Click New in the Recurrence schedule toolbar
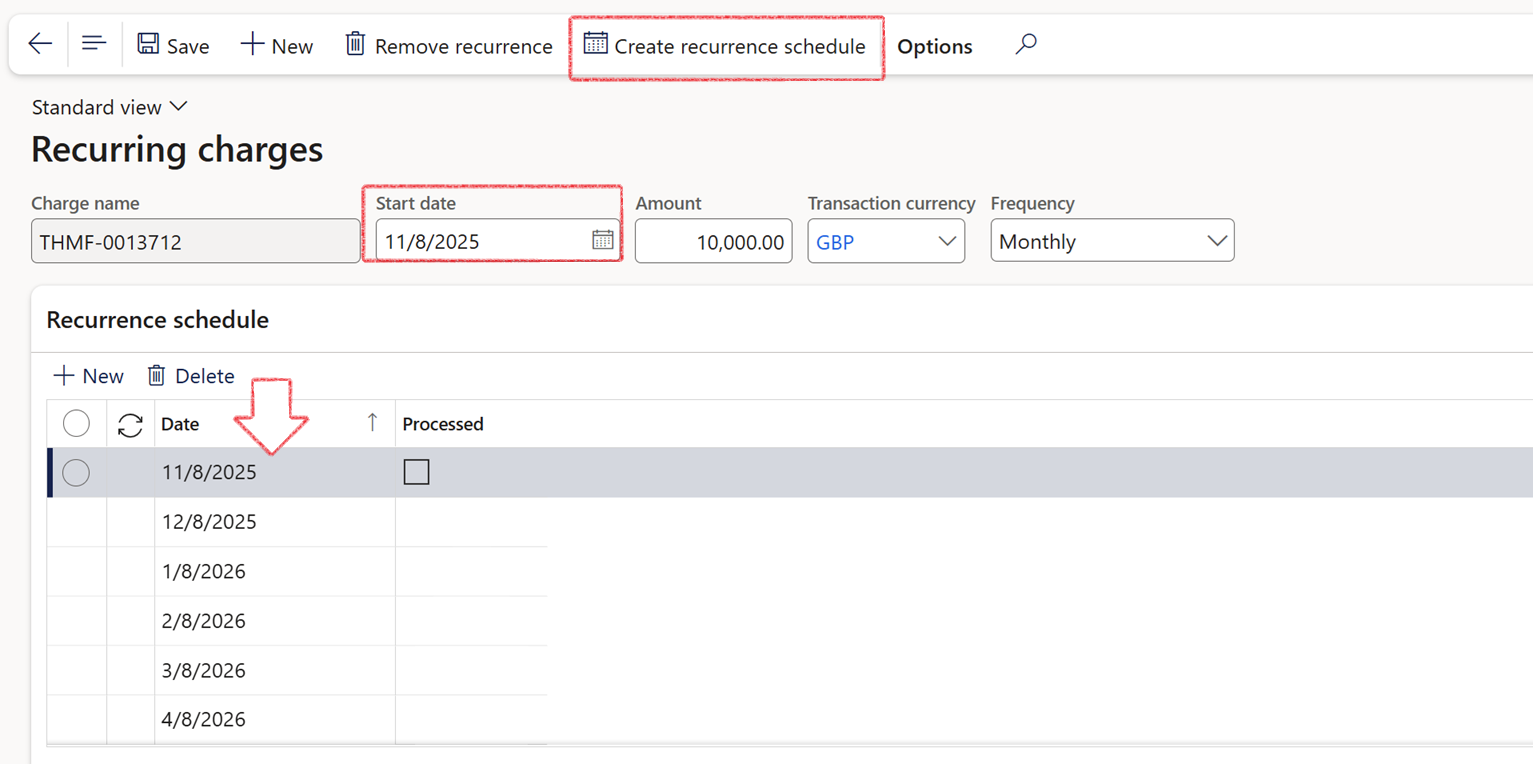Image resolution: width=1533 pixels, height=764 pixels. (x=88, y=375)
